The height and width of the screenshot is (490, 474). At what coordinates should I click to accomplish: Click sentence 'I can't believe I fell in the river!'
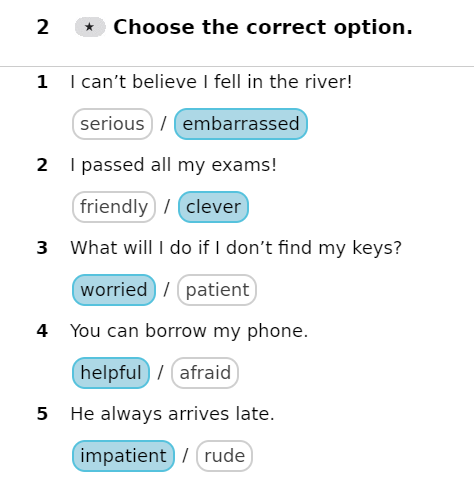click(211, 82)
